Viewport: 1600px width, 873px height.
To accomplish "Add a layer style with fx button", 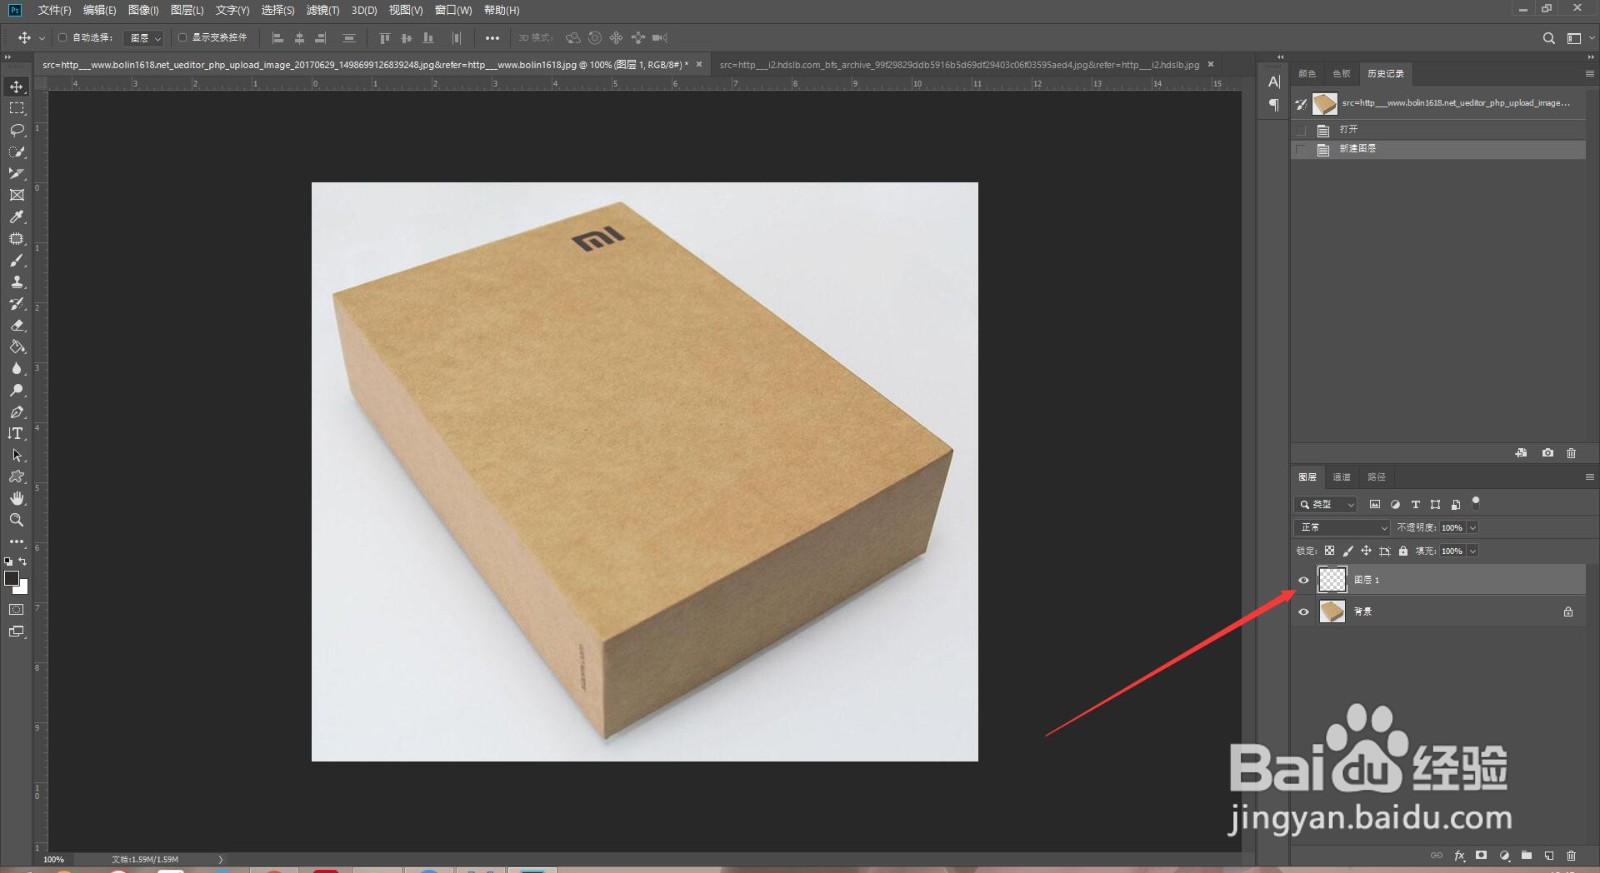I will coord(1460,856).
